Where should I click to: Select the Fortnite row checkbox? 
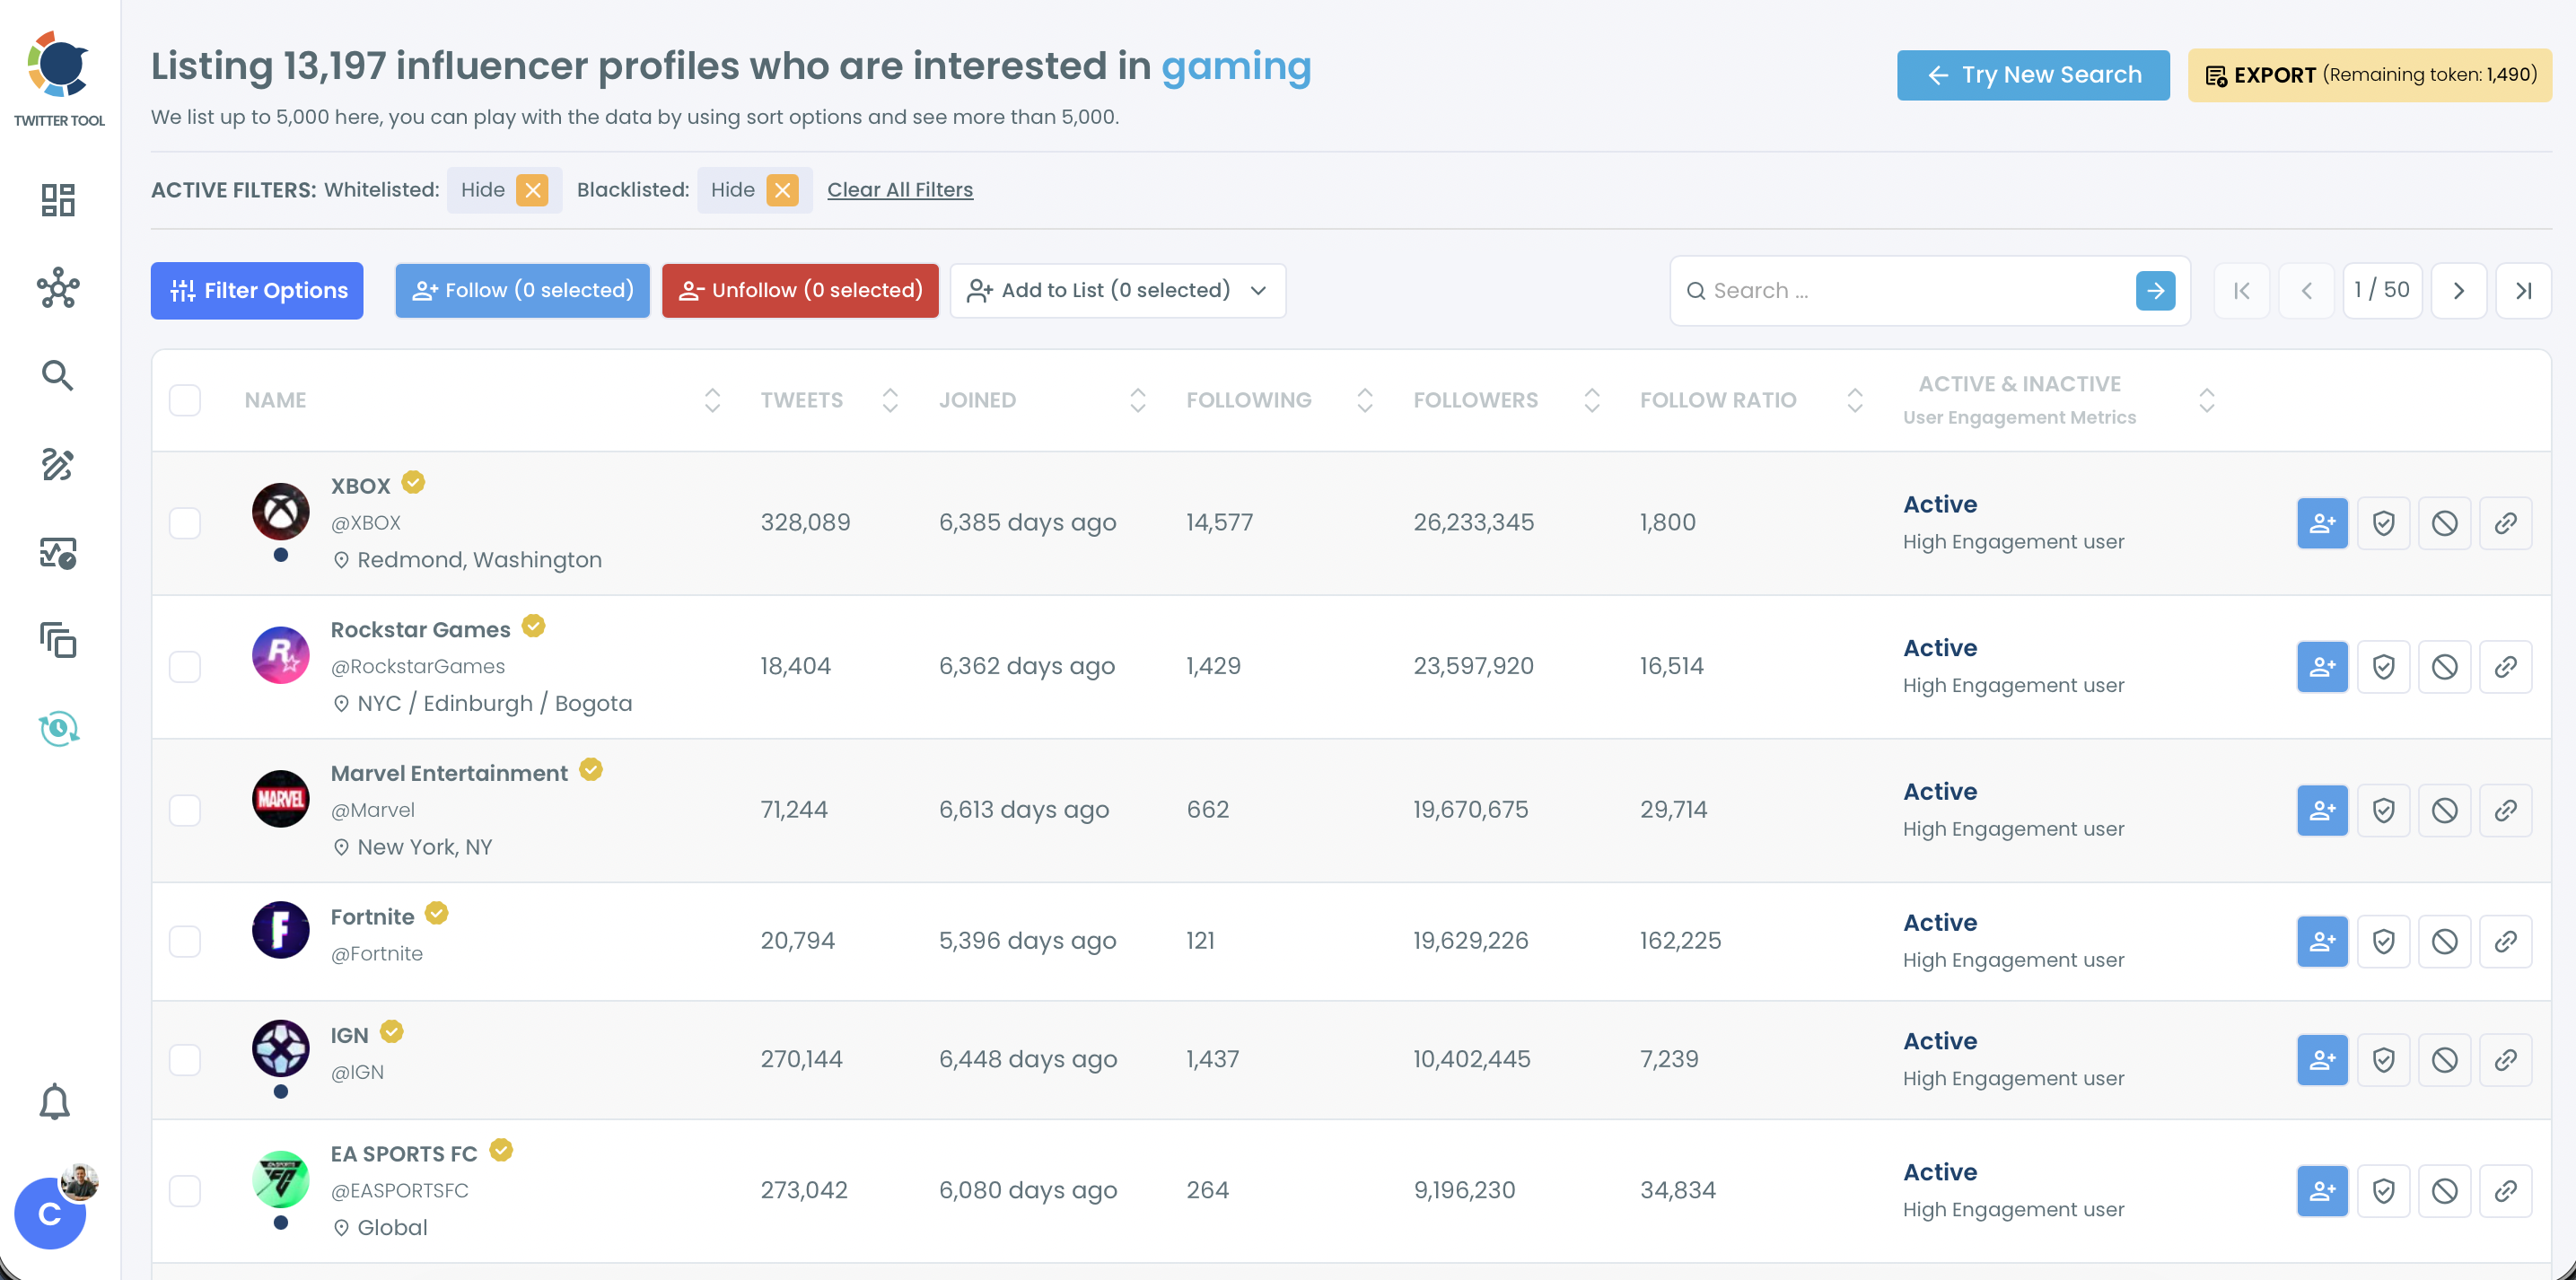coord(185,941)
